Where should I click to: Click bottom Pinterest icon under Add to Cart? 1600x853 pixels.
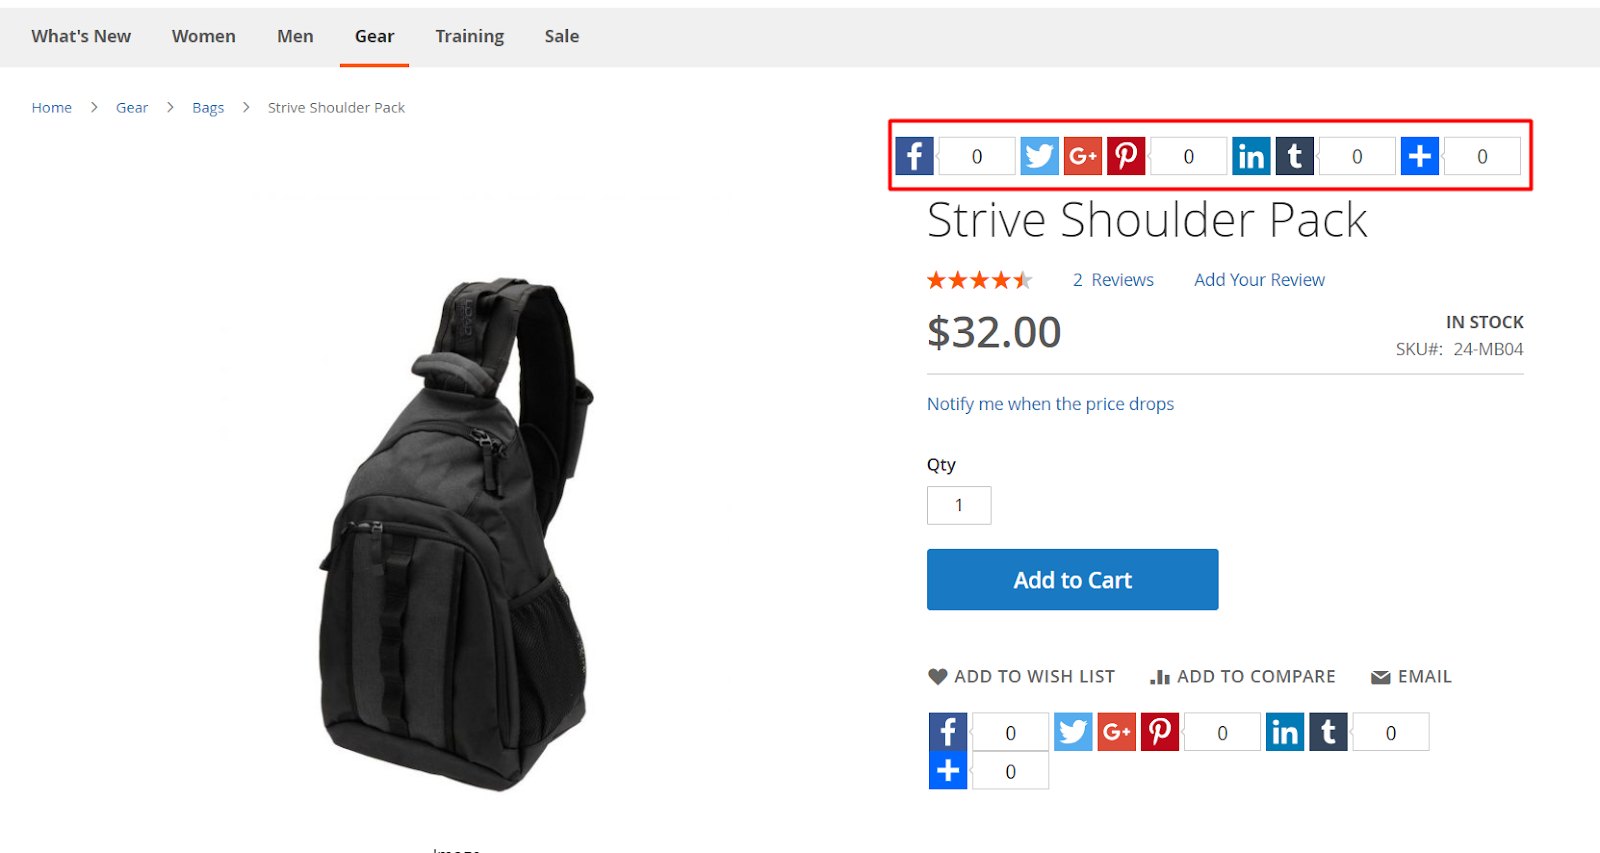point(1160,732)
